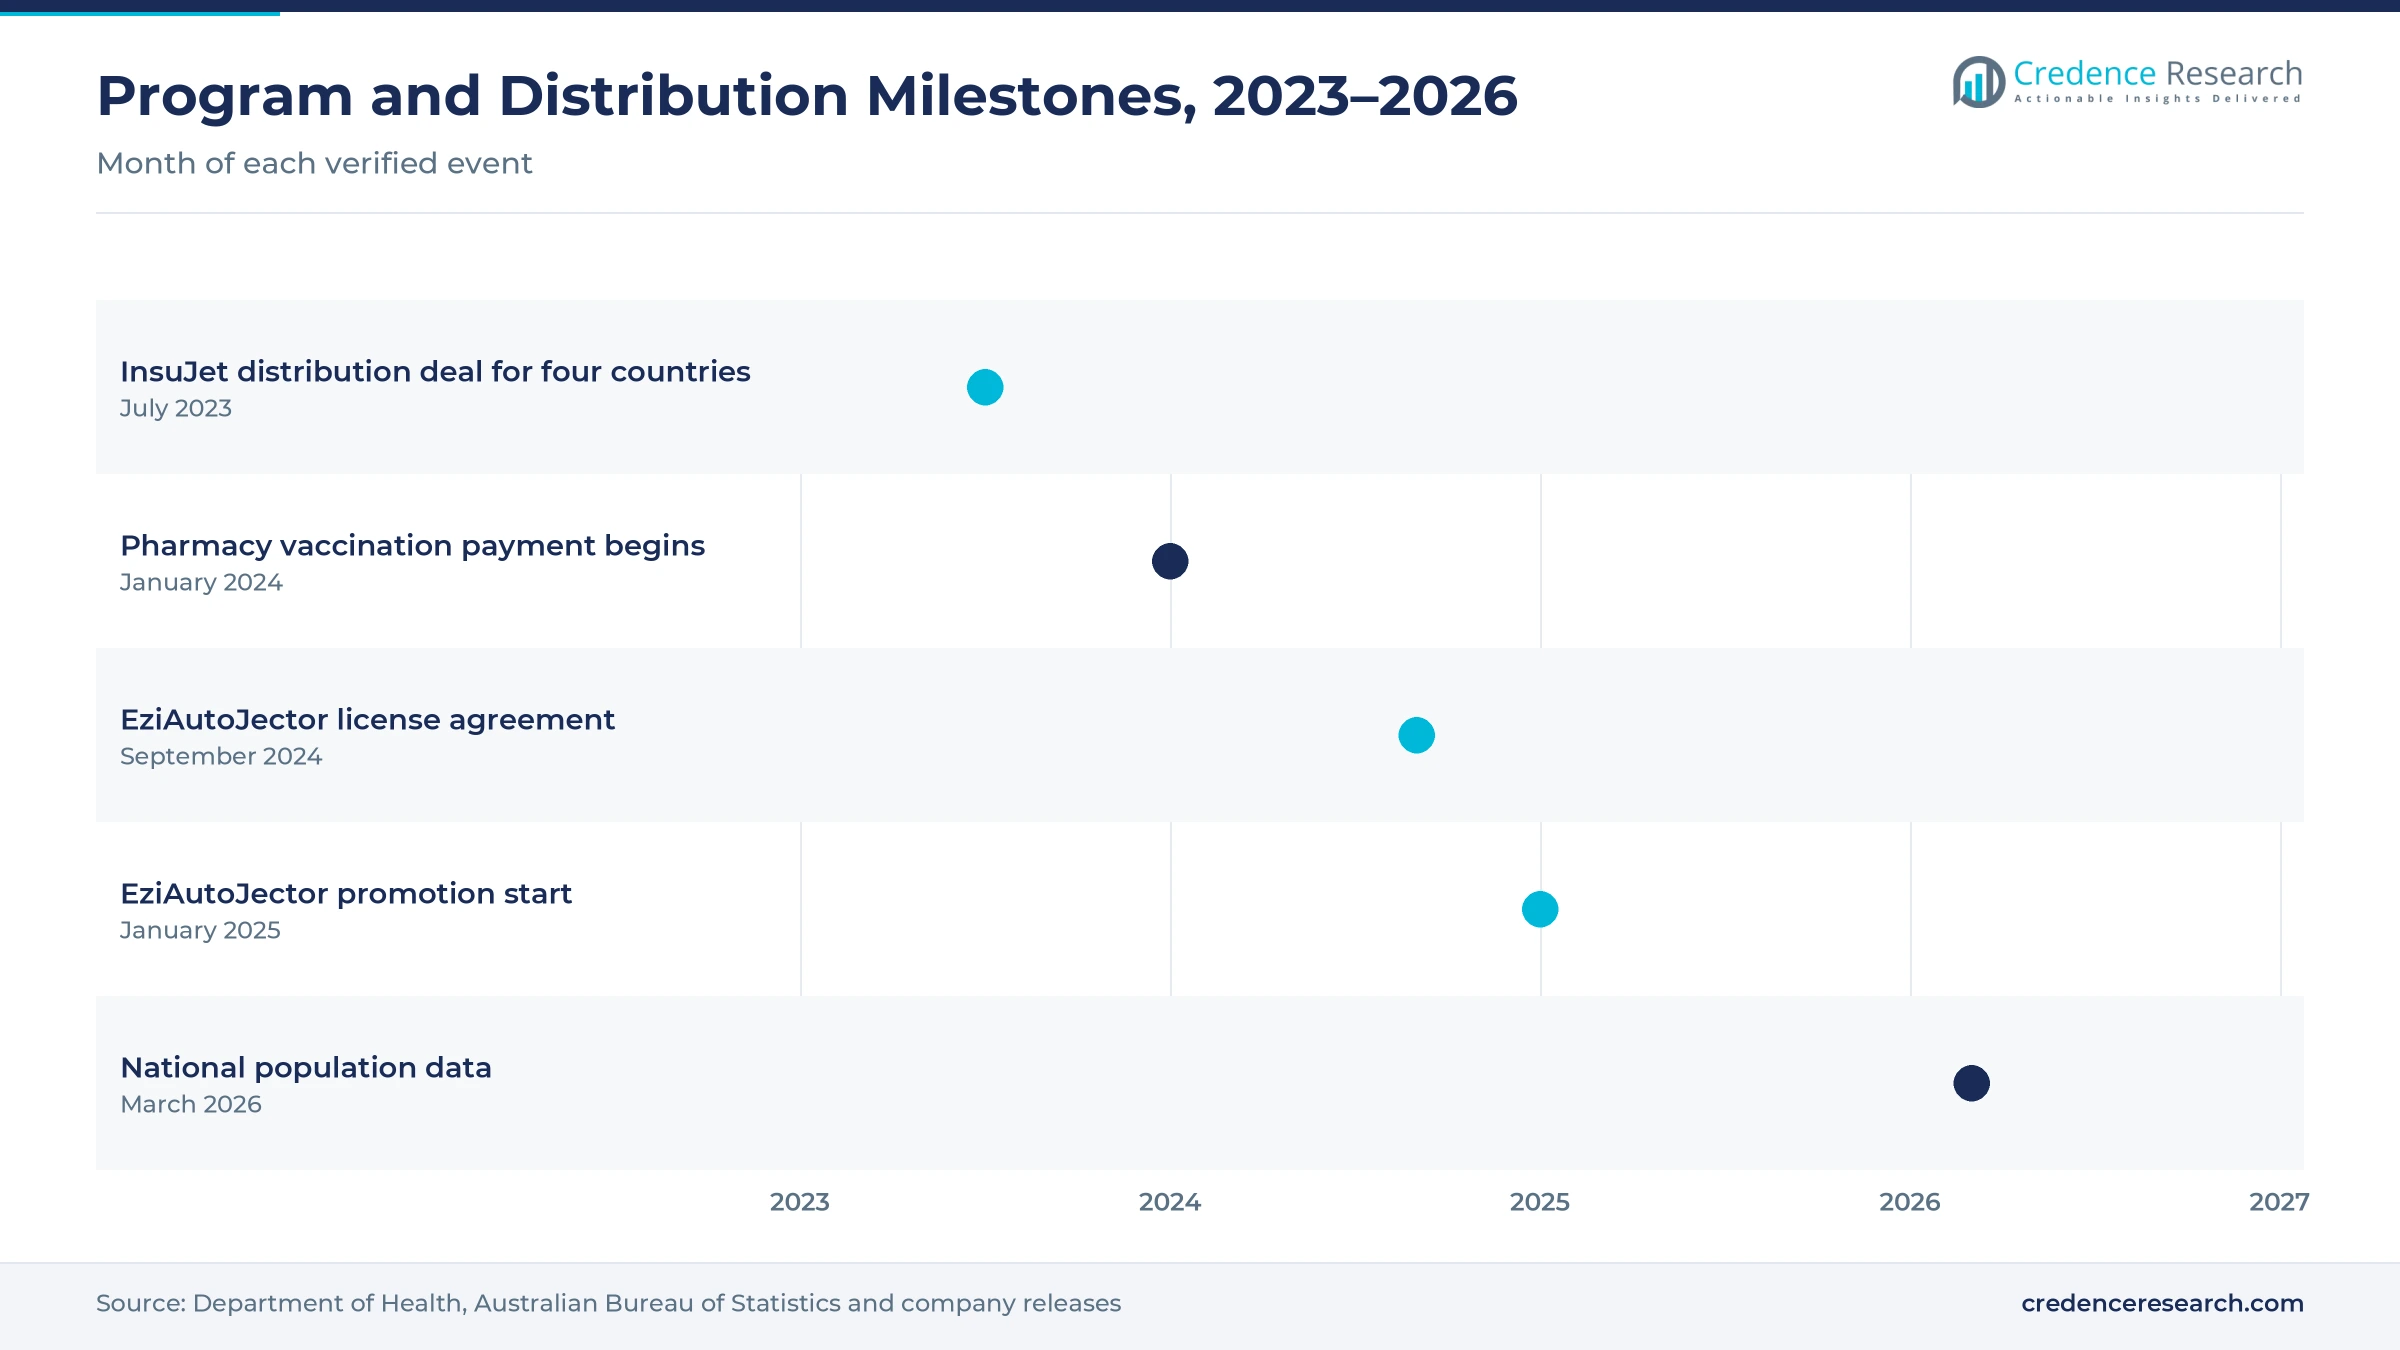Click the March 2026 date text

tap(191, 1104)
